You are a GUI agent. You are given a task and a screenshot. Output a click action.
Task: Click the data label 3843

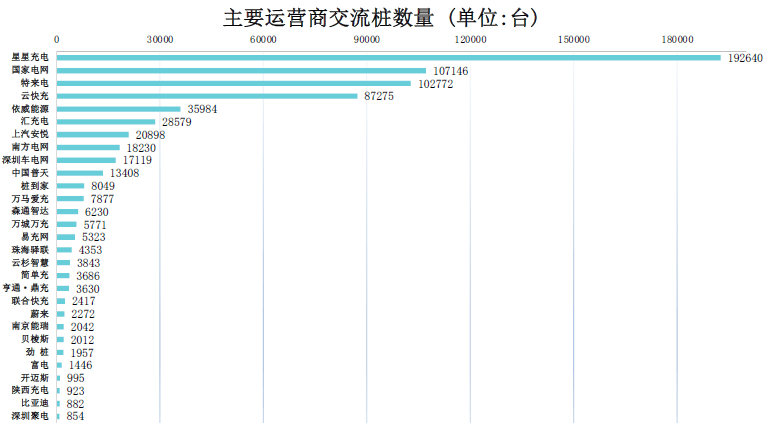(x=88, y=263)
